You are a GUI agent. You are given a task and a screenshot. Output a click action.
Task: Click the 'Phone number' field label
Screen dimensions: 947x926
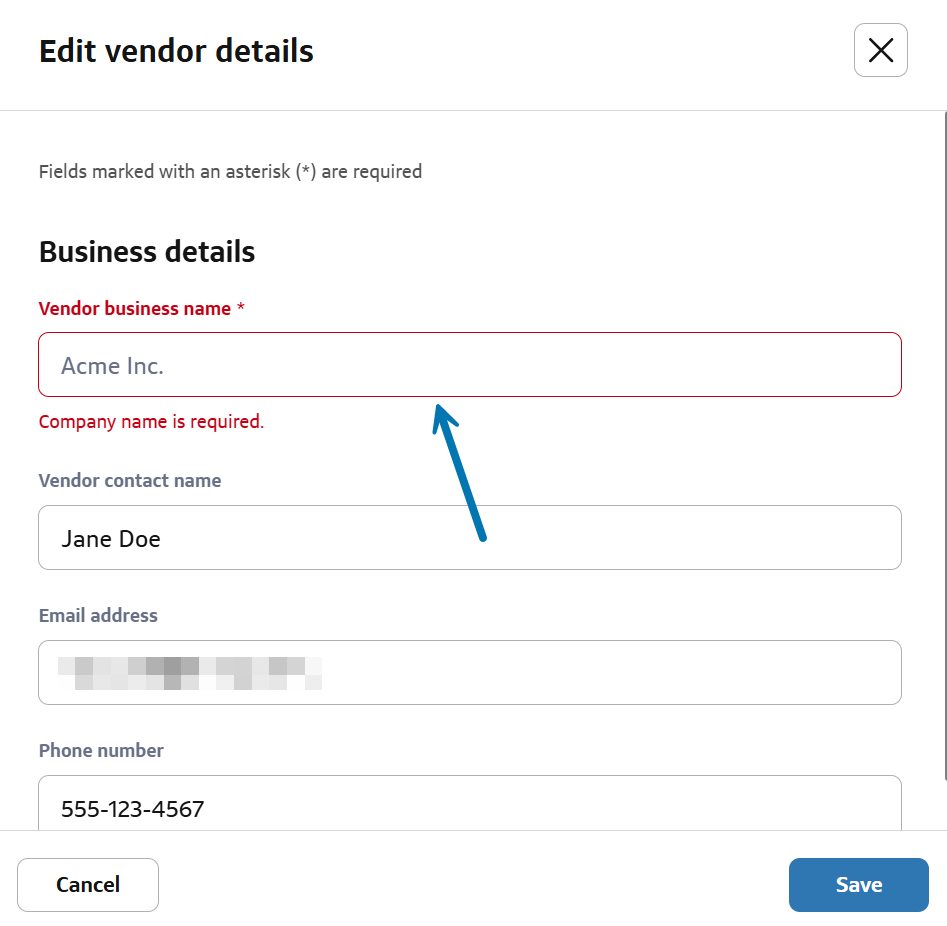click(x=101, y=751)
